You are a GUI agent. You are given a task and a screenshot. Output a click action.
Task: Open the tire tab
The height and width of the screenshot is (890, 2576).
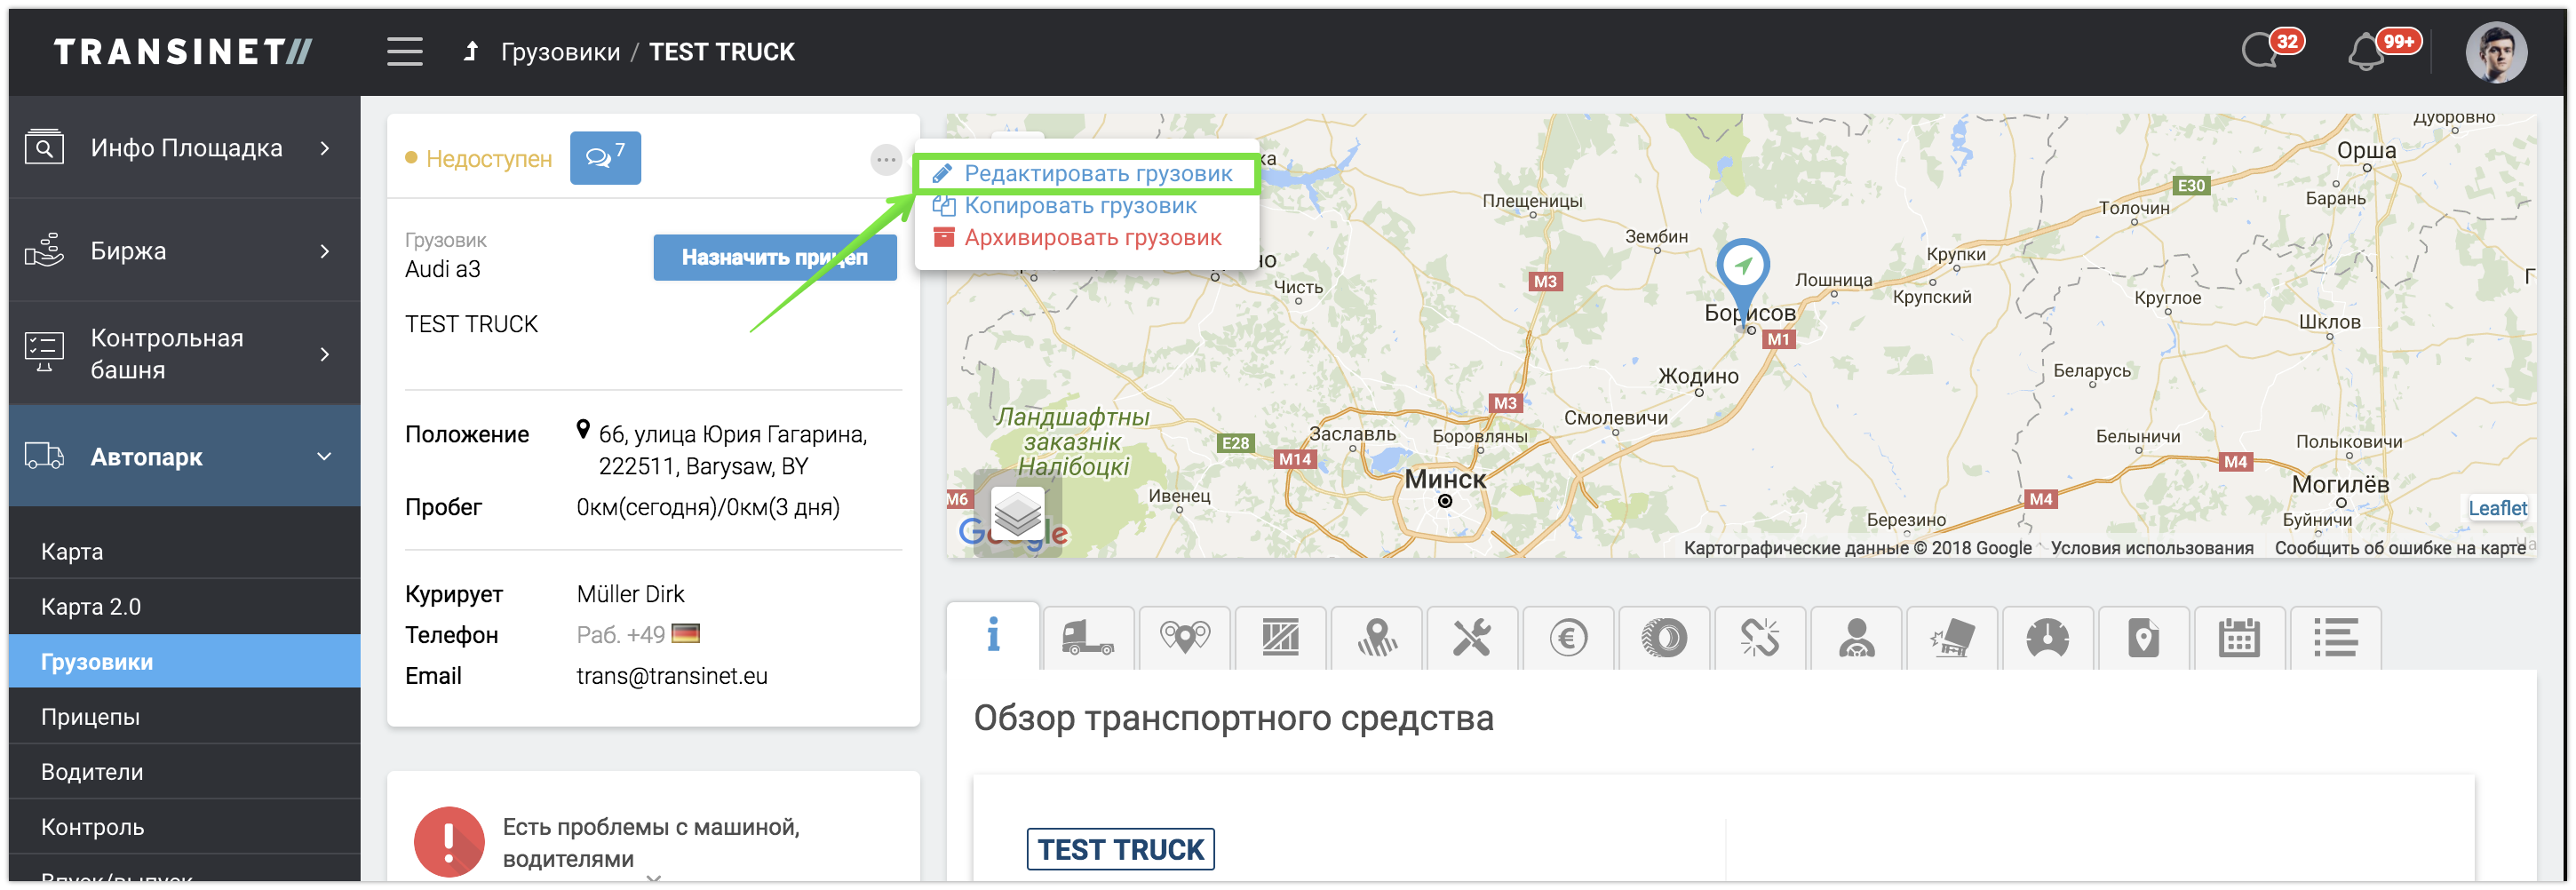point(1664,637)
